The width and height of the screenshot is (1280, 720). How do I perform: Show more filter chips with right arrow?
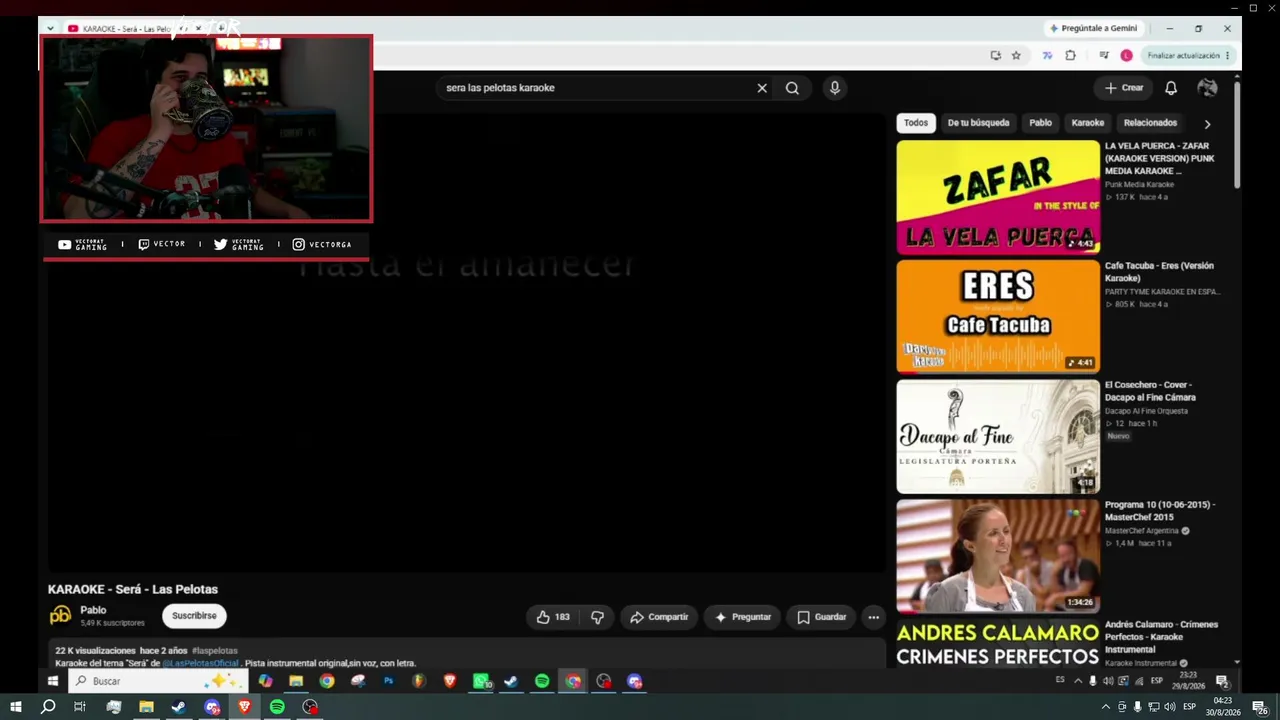[x=1207, y=124]
